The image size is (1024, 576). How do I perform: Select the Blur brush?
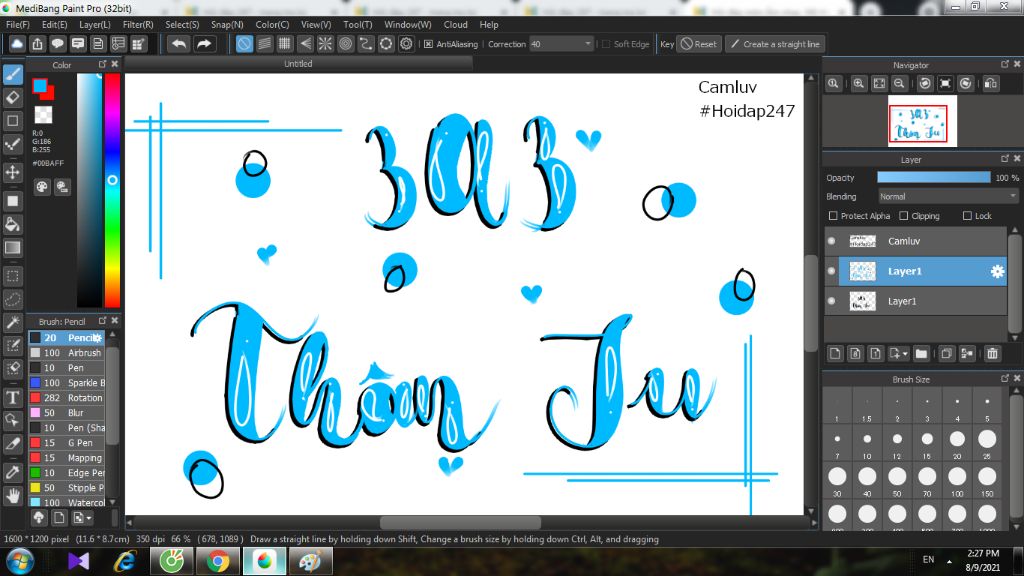pos(67,412)
